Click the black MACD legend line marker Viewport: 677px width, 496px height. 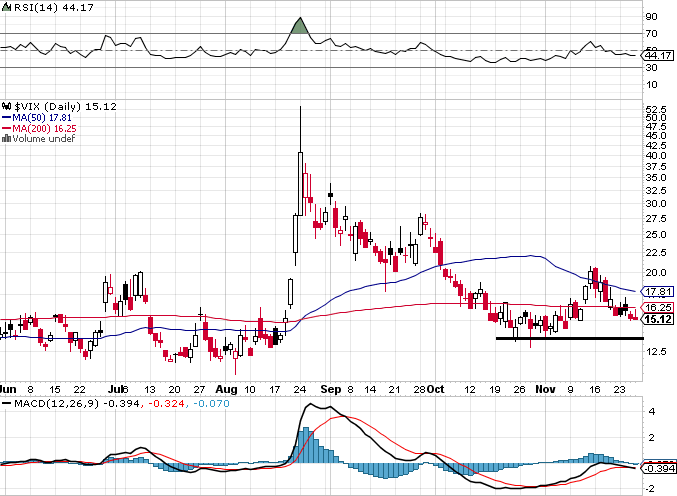[x=6, y=404]
